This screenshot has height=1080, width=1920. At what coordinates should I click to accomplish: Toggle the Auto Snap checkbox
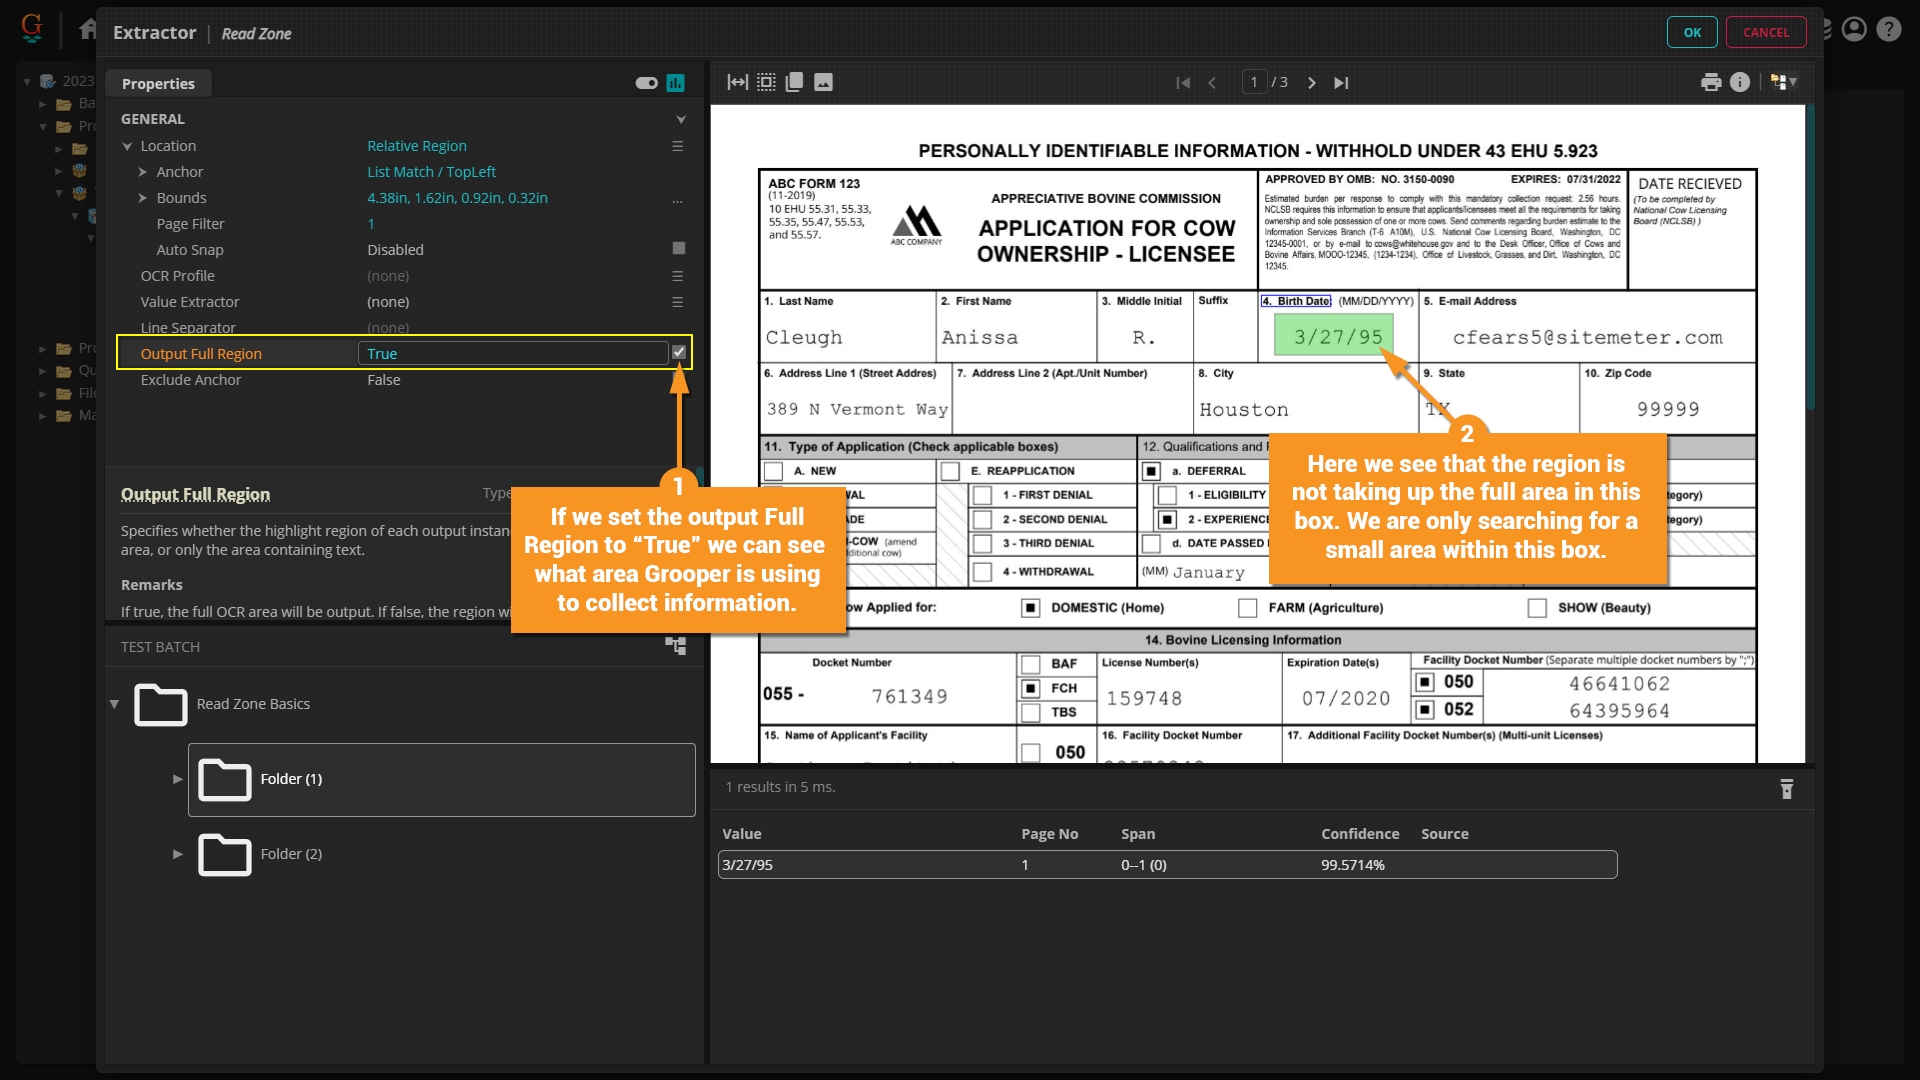click(679, 249)
